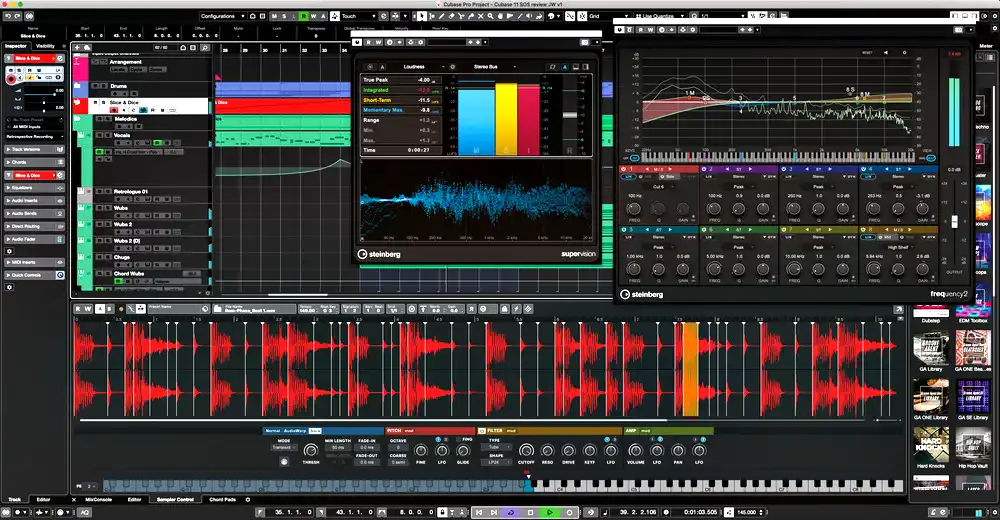Image resolution: width=1000 pixels, height=520 pixels.
Task: Click the Stop transport button
Action: point(530,512)
